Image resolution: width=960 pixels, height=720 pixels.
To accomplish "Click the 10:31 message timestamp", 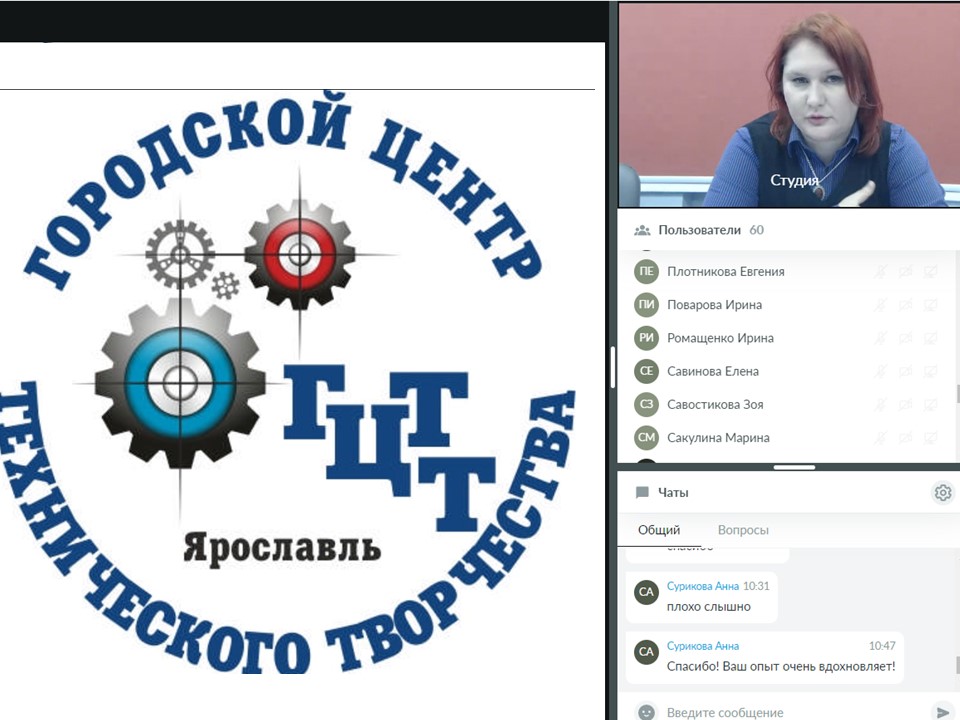I will coord(756,586).
